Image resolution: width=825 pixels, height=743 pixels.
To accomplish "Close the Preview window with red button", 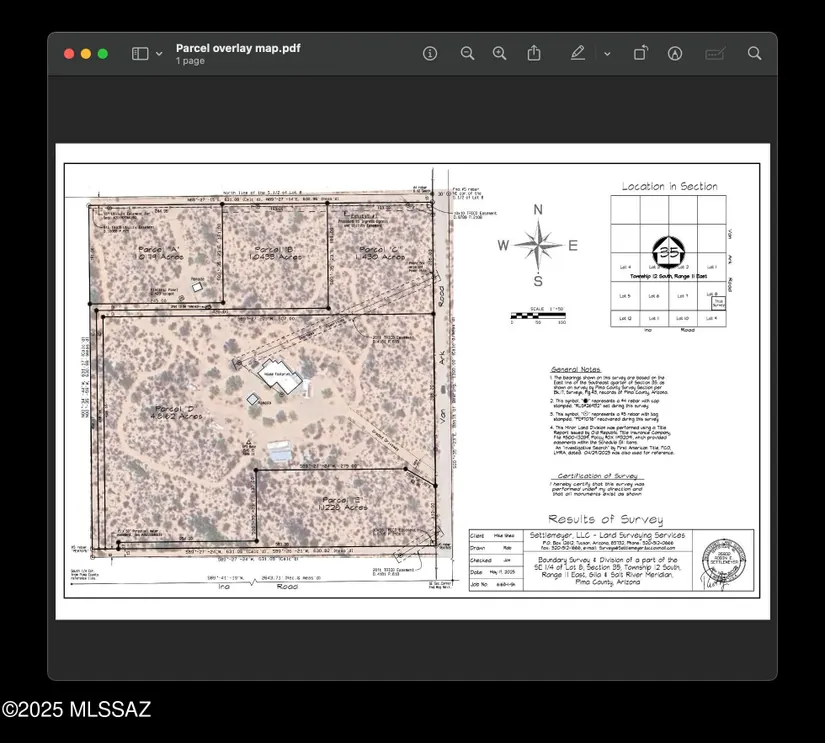I will tap(69, 54).
